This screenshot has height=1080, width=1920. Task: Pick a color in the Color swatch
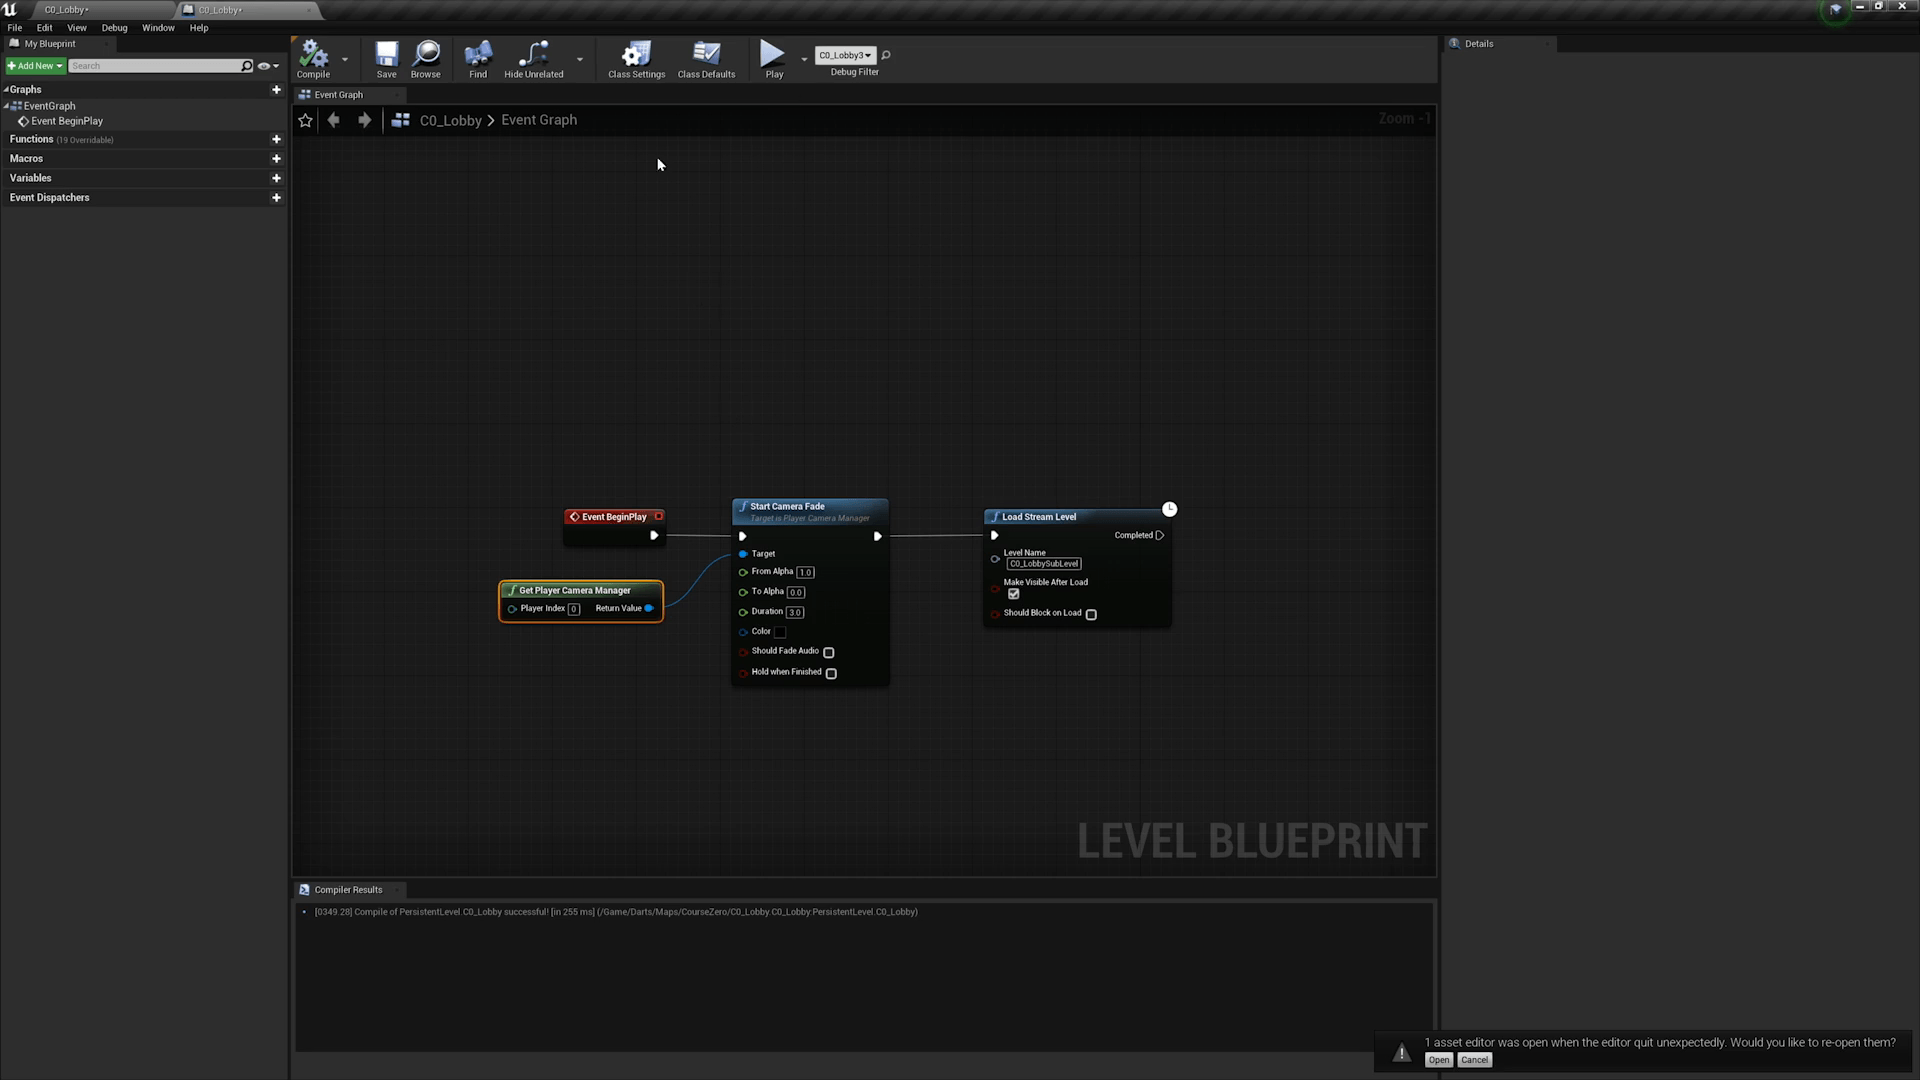[x=780, y=632]
